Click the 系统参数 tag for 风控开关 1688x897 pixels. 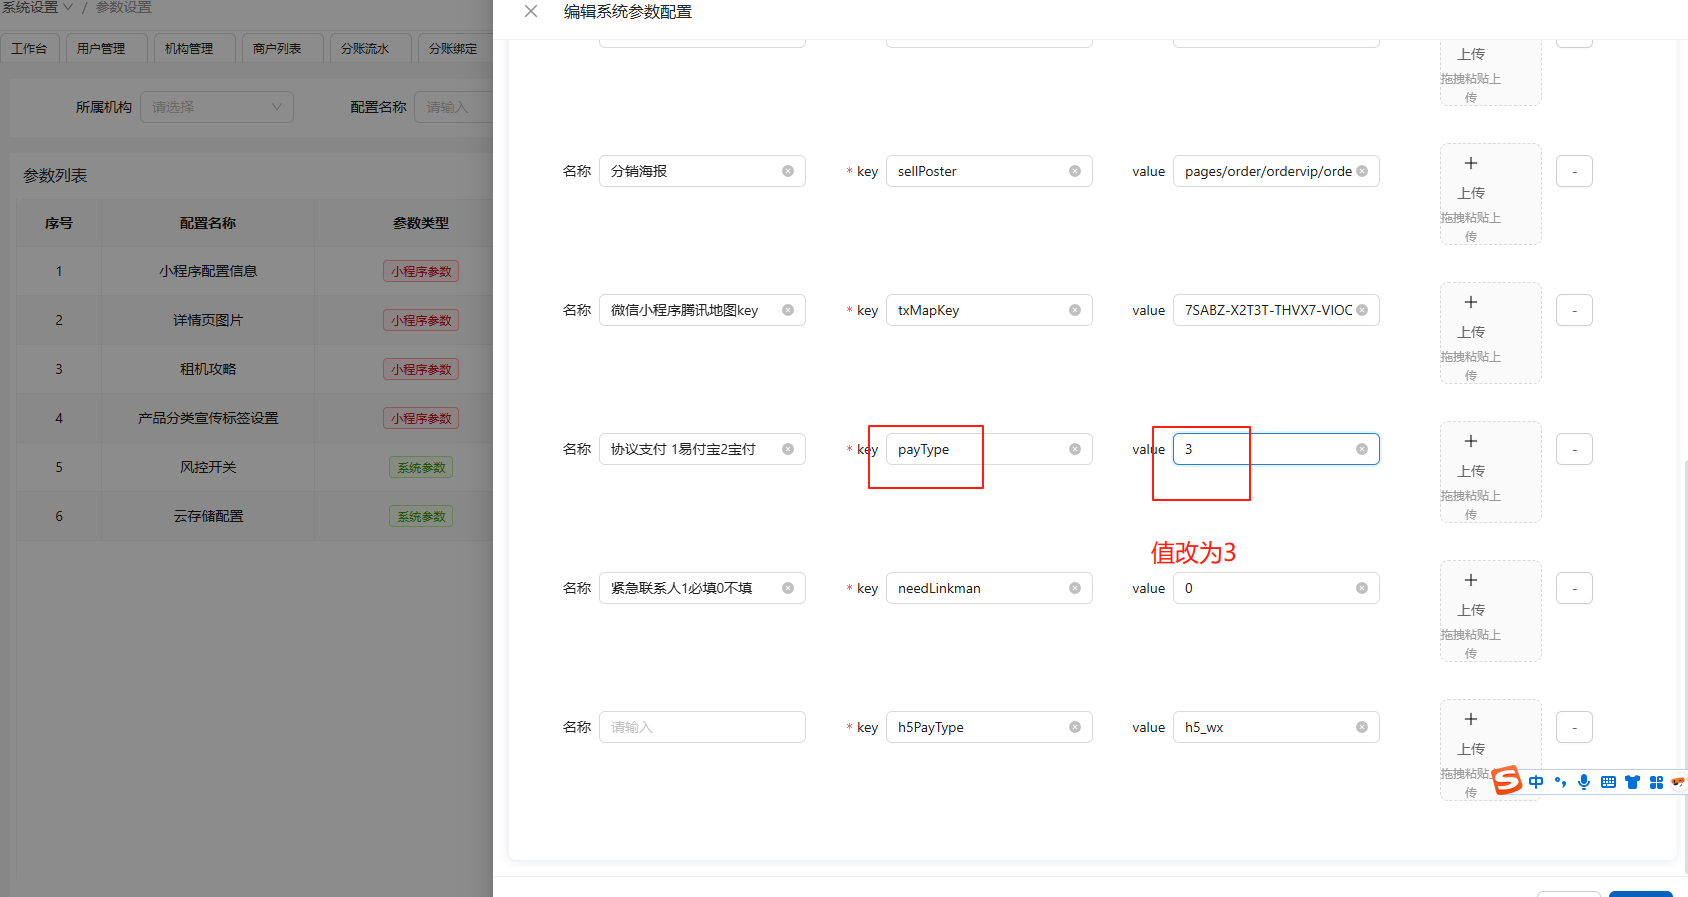[421, 467]
